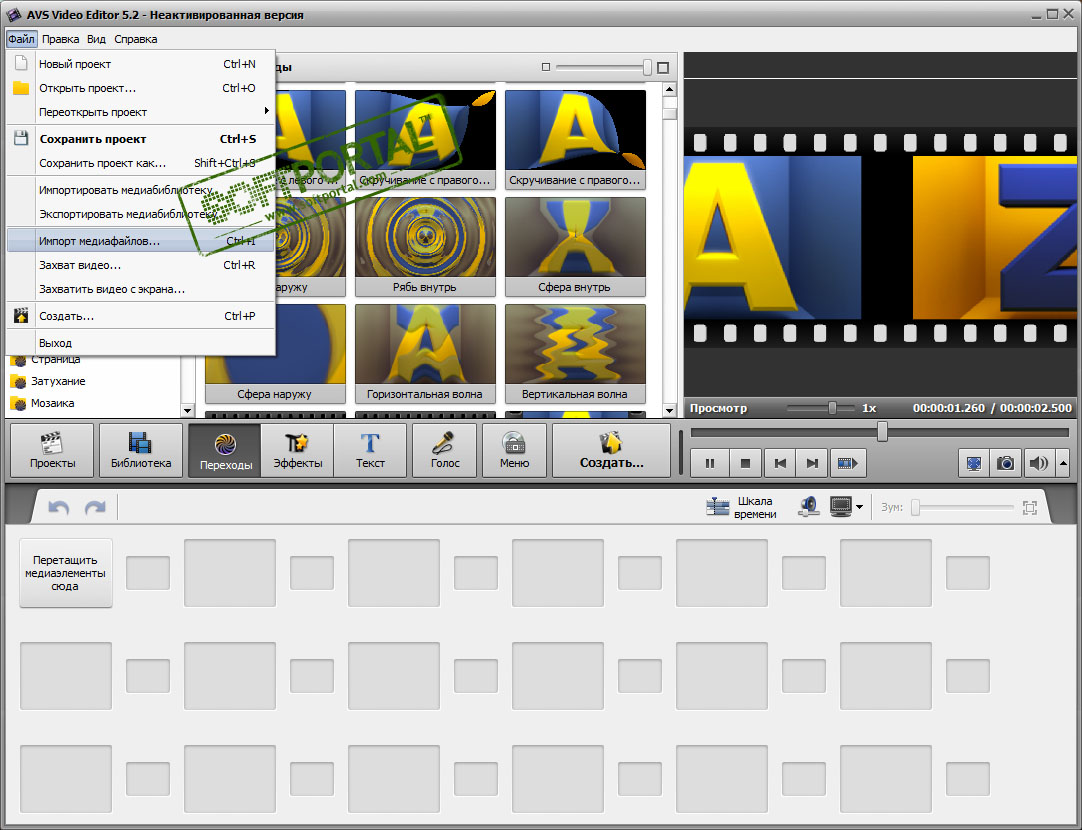The image size is (1082, 830).
Task: Choose Сохранить проект как... menu item
Action: pos(141,163)
